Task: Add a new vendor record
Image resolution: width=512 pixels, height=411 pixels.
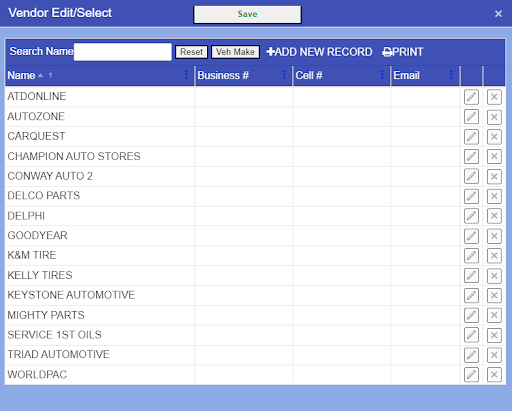Action: tap(319, 52)
